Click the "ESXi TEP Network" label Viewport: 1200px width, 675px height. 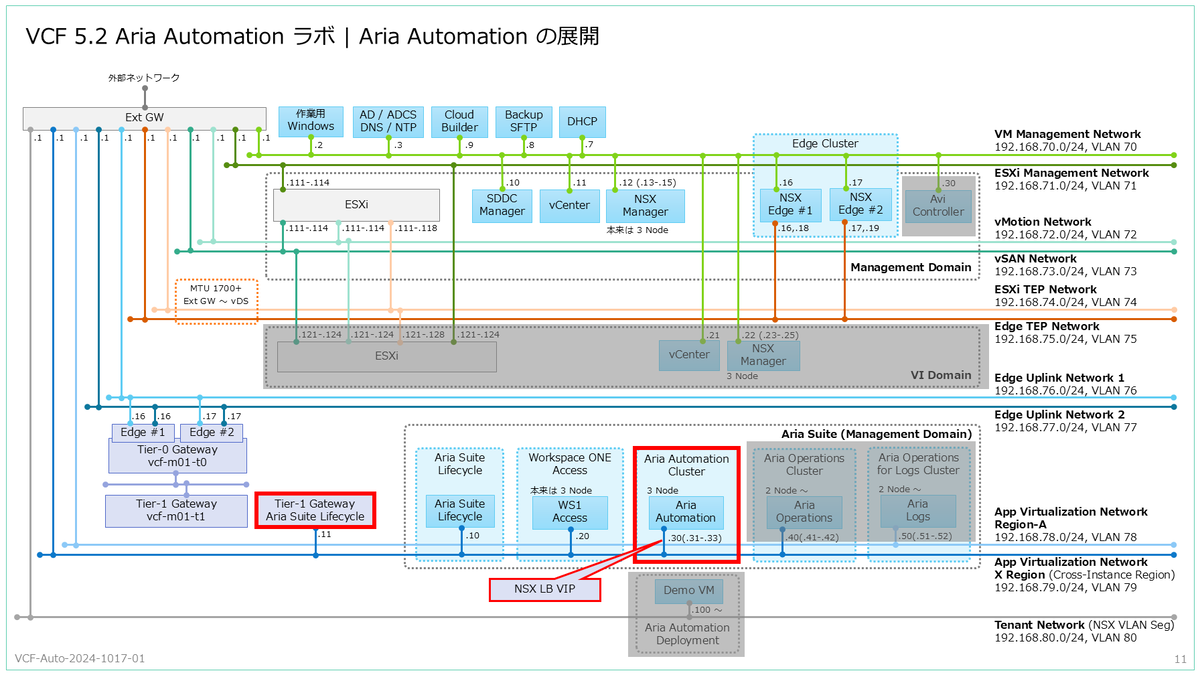point(1045,289)
